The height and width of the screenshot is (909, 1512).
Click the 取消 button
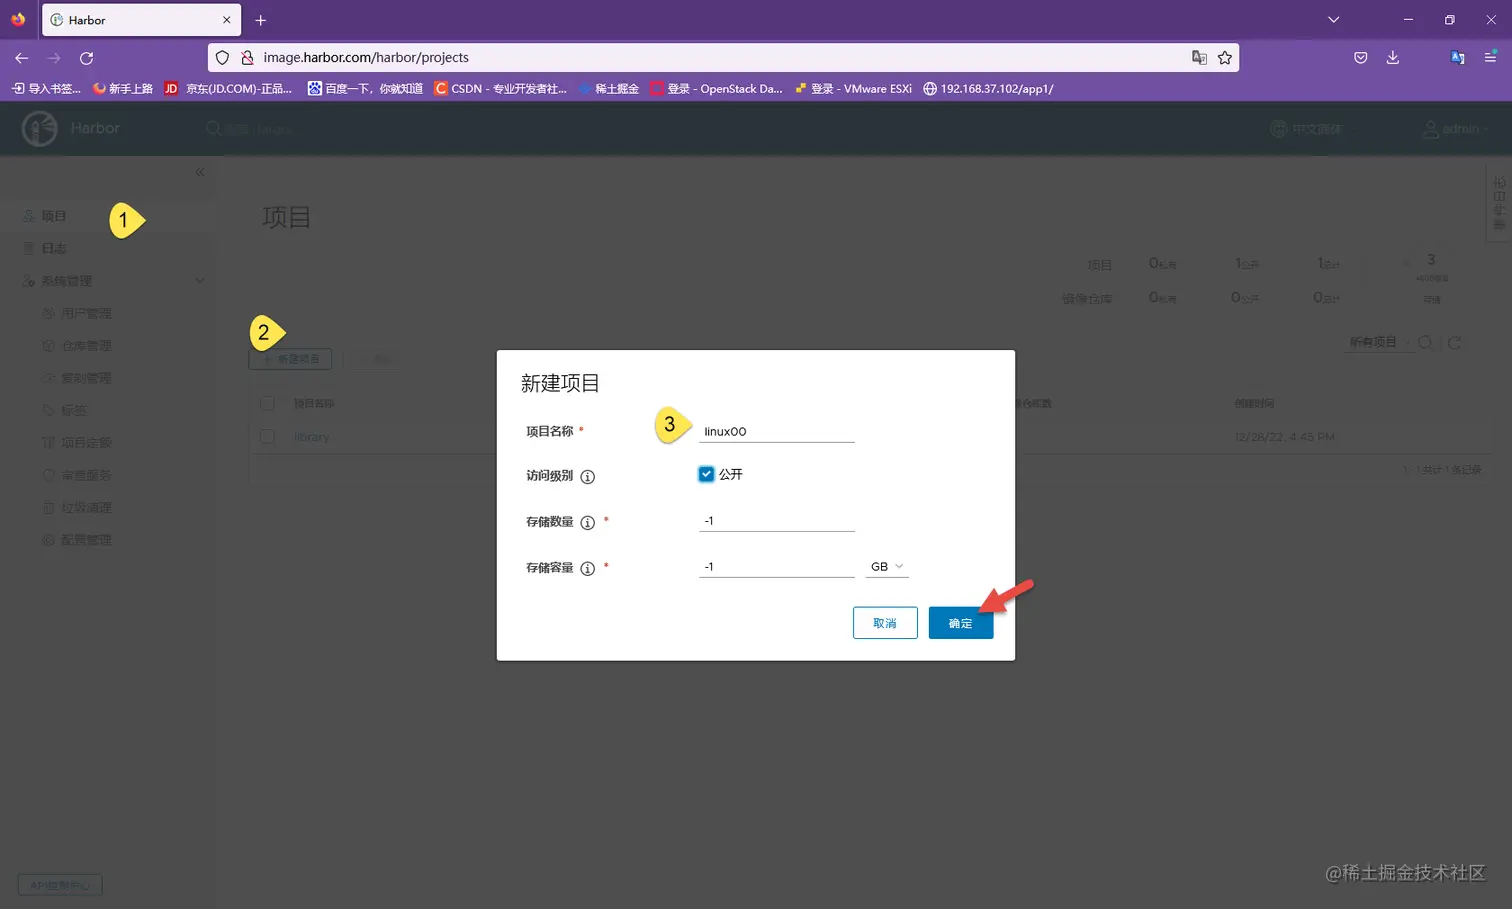tap(885, 623)
